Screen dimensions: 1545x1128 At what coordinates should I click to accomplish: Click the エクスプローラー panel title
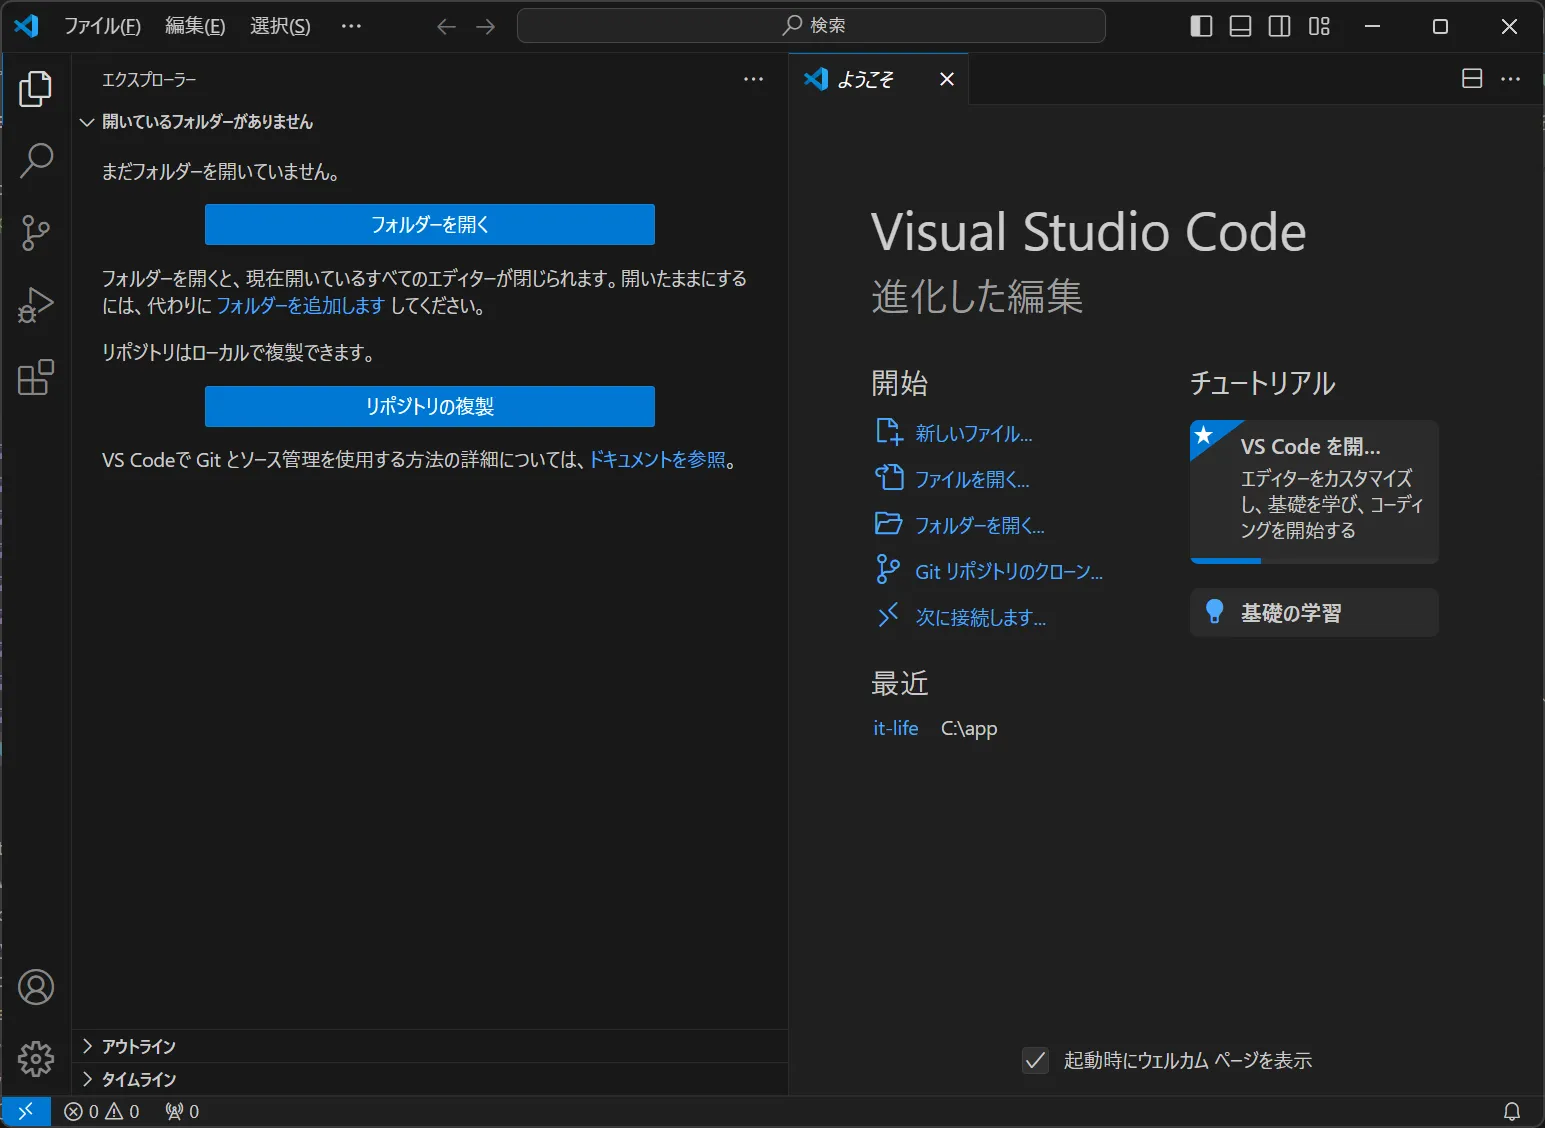coord(149,79)
